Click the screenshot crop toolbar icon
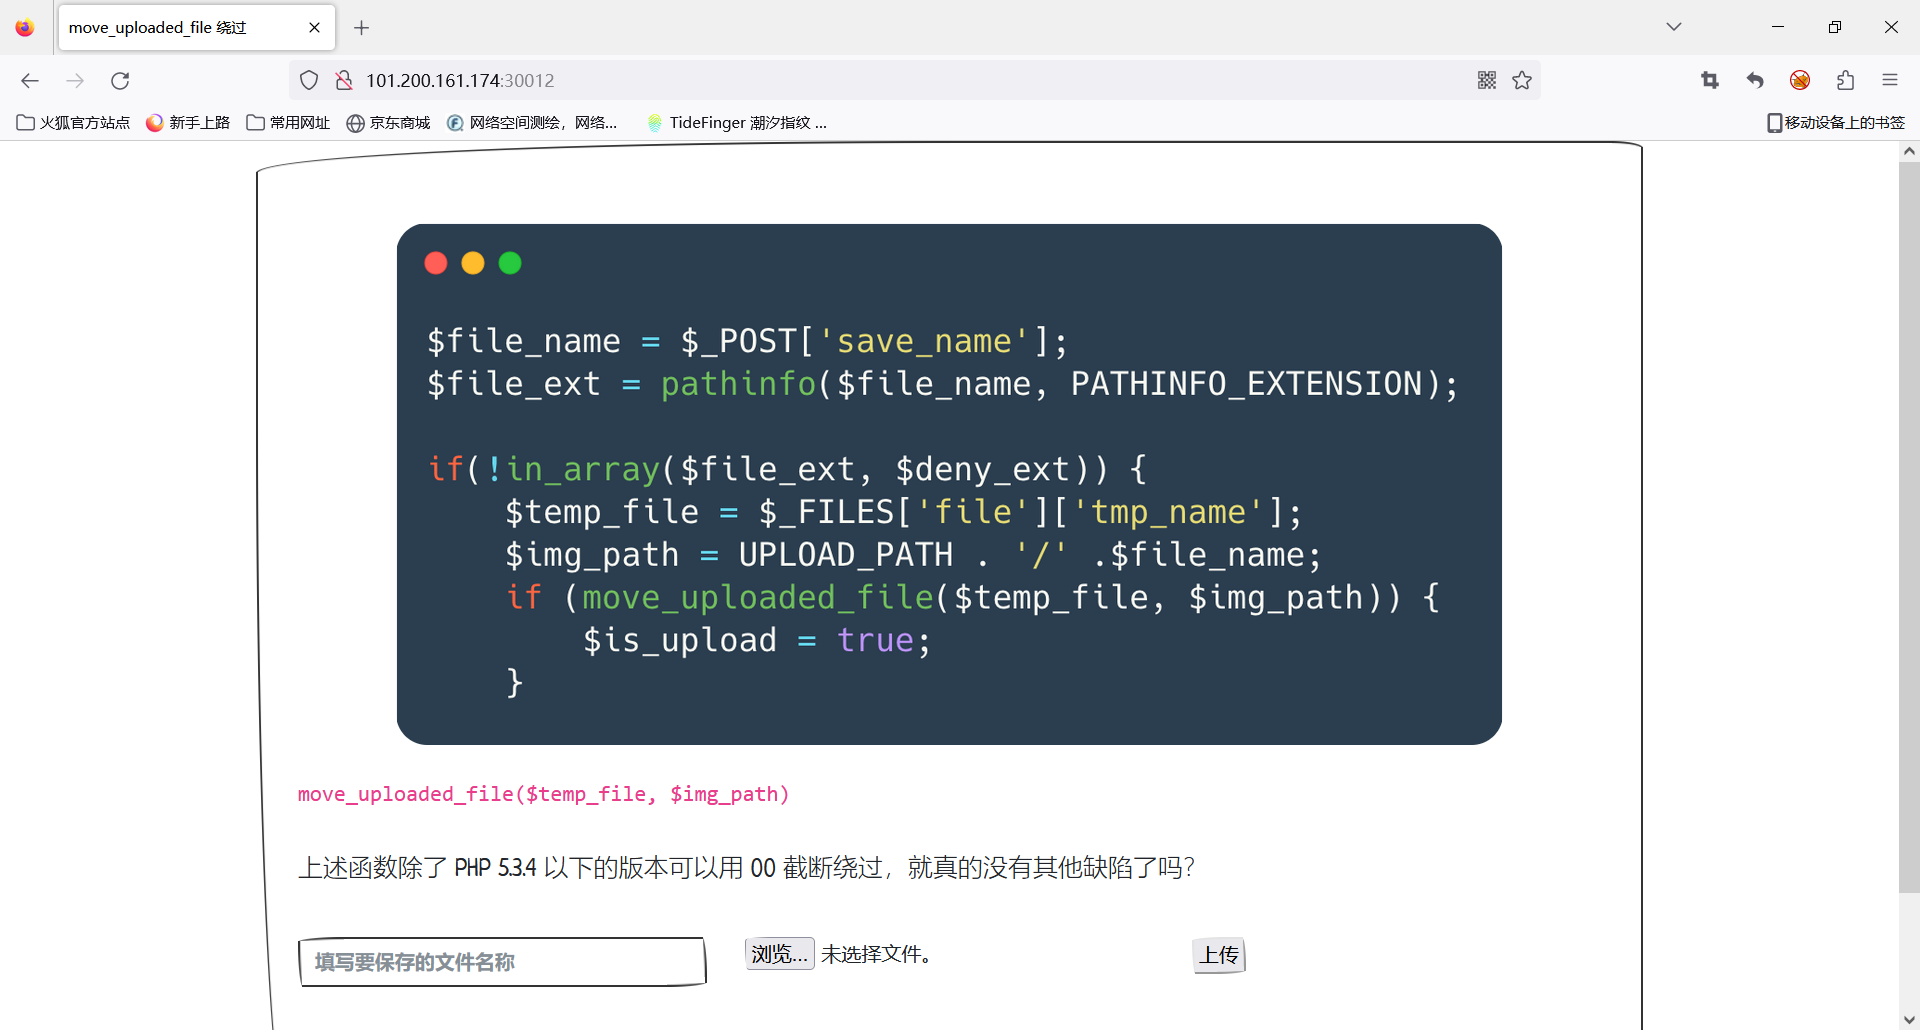 [1710, 80]
